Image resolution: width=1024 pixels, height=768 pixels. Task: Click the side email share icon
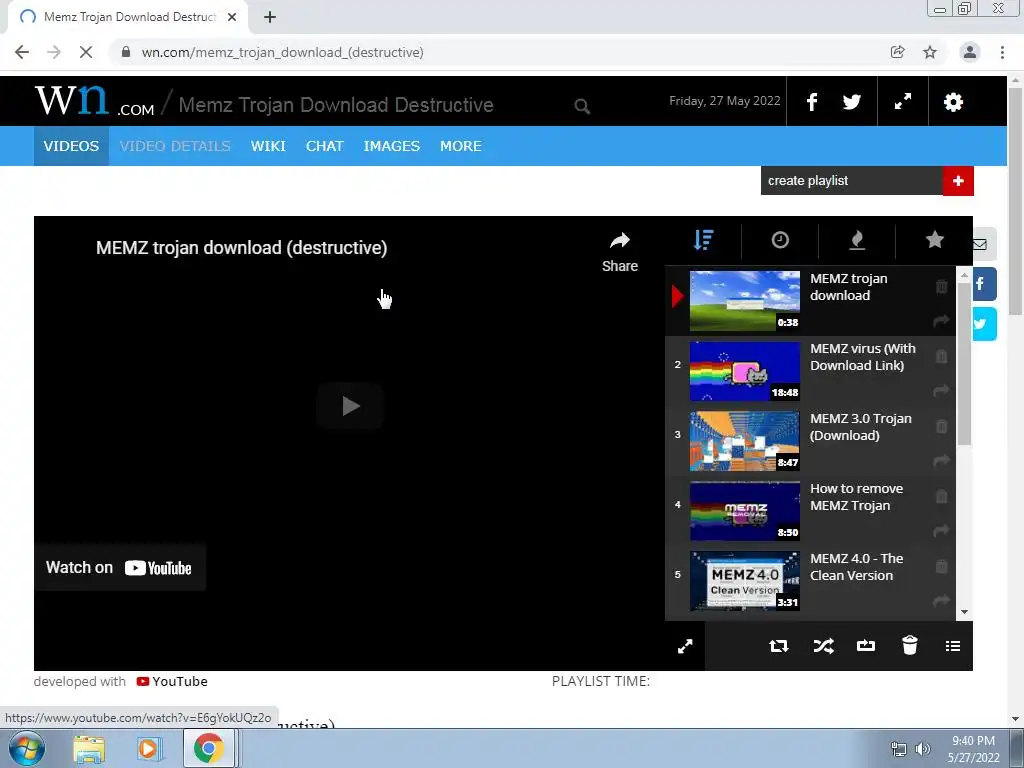(x=982, y=244)
